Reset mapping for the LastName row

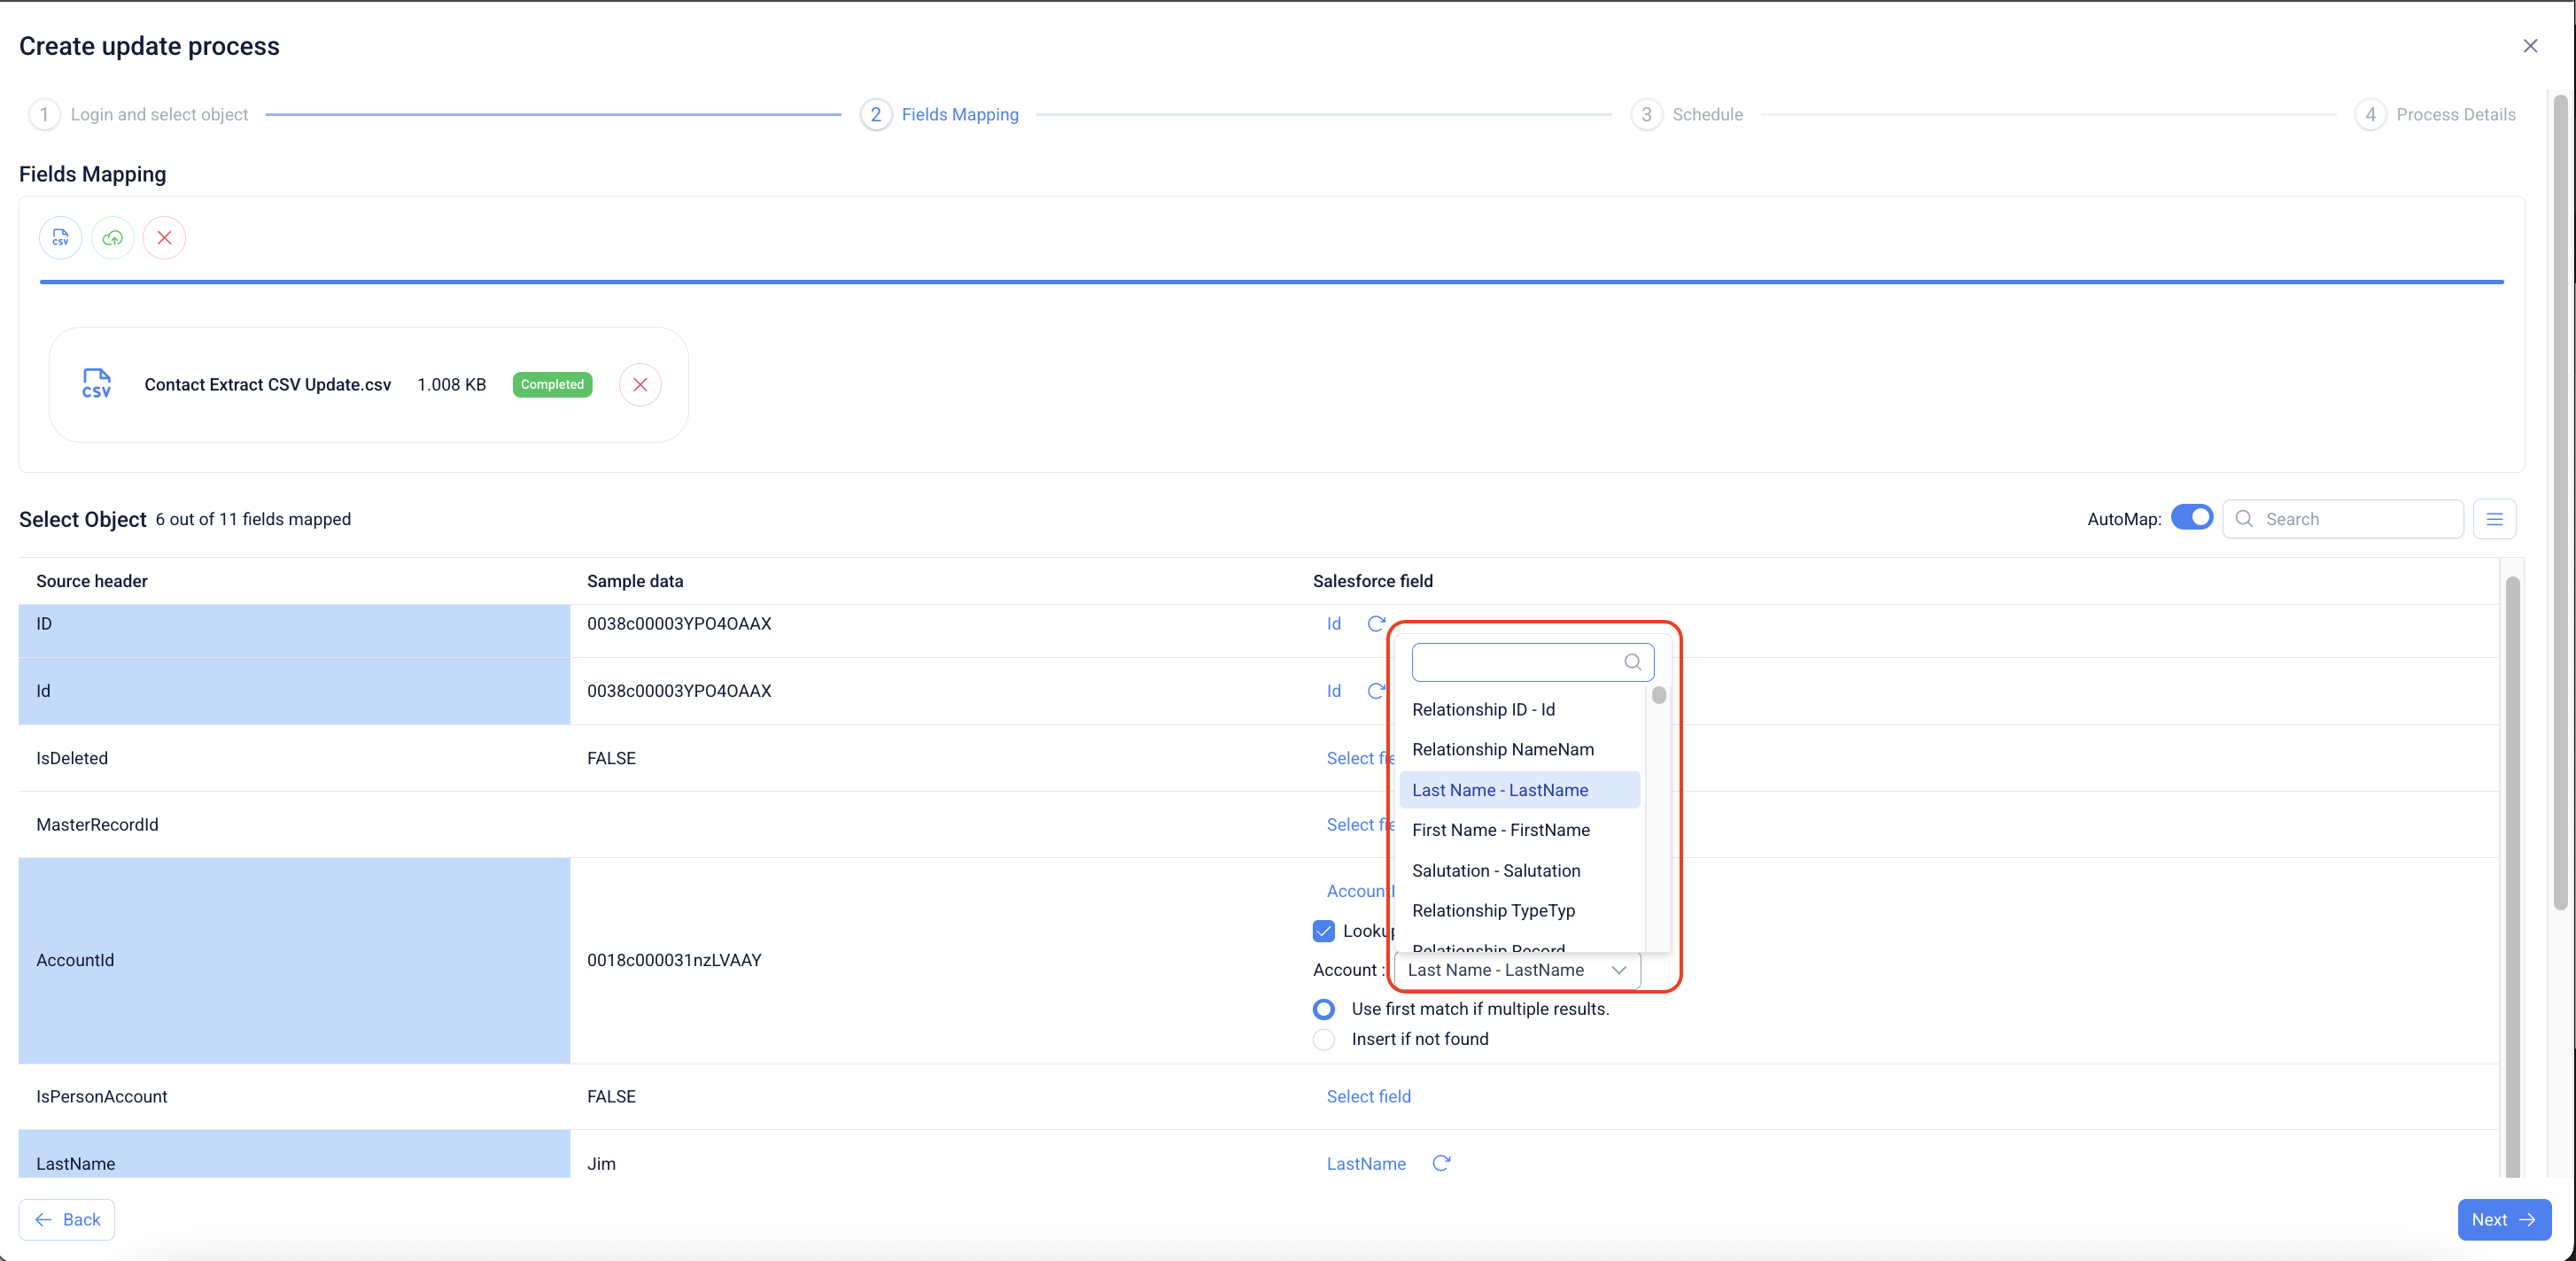click(x=1440, y=1163)
